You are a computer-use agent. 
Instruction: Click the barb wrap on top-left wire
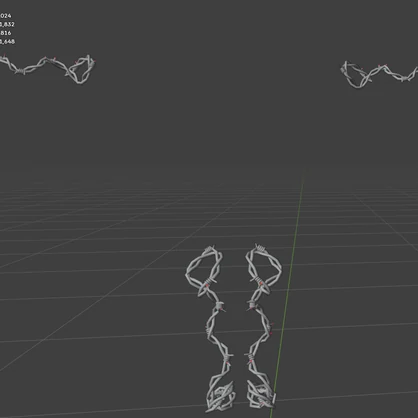[20, 71]
